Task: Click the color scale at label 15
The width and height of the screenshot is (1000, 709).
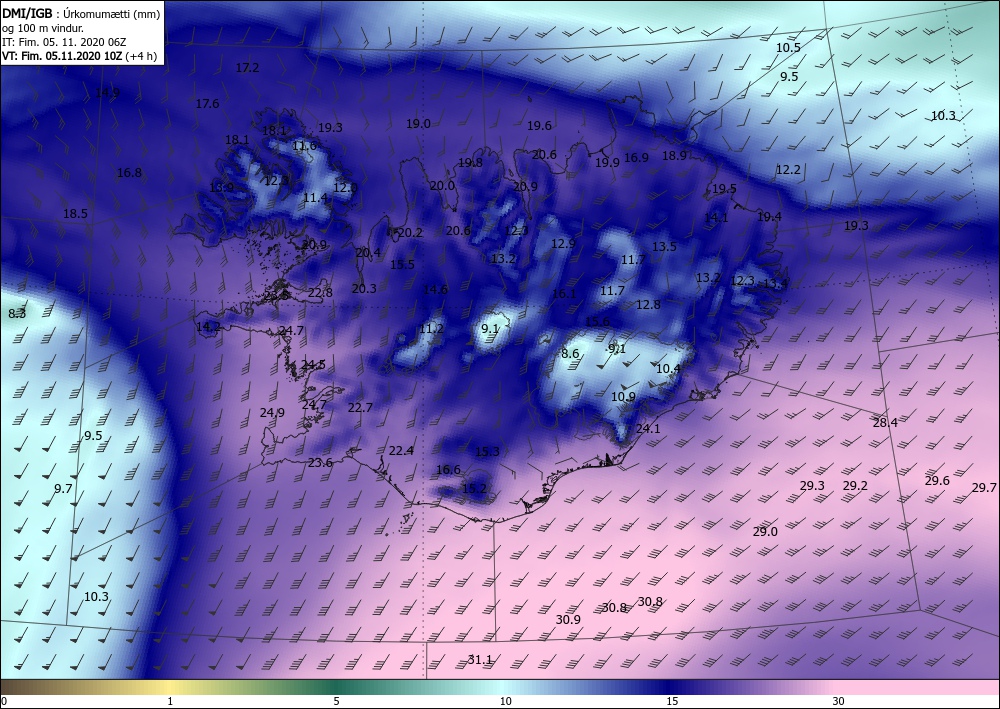Action: click(672, 701)
